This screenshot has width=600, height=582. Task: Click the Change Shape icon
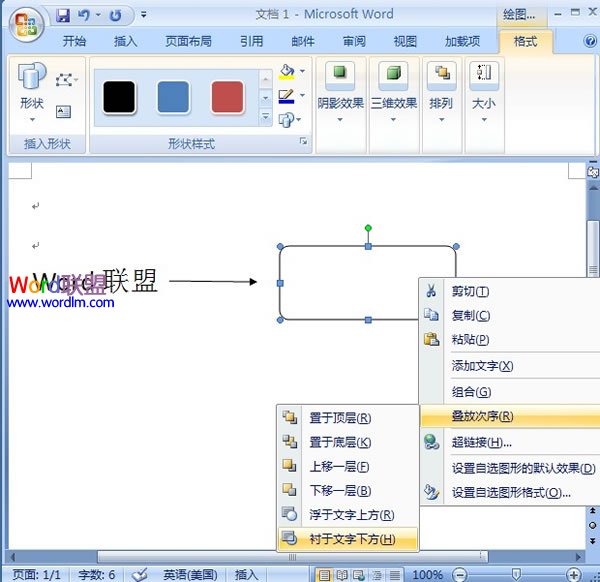point(290,120)
